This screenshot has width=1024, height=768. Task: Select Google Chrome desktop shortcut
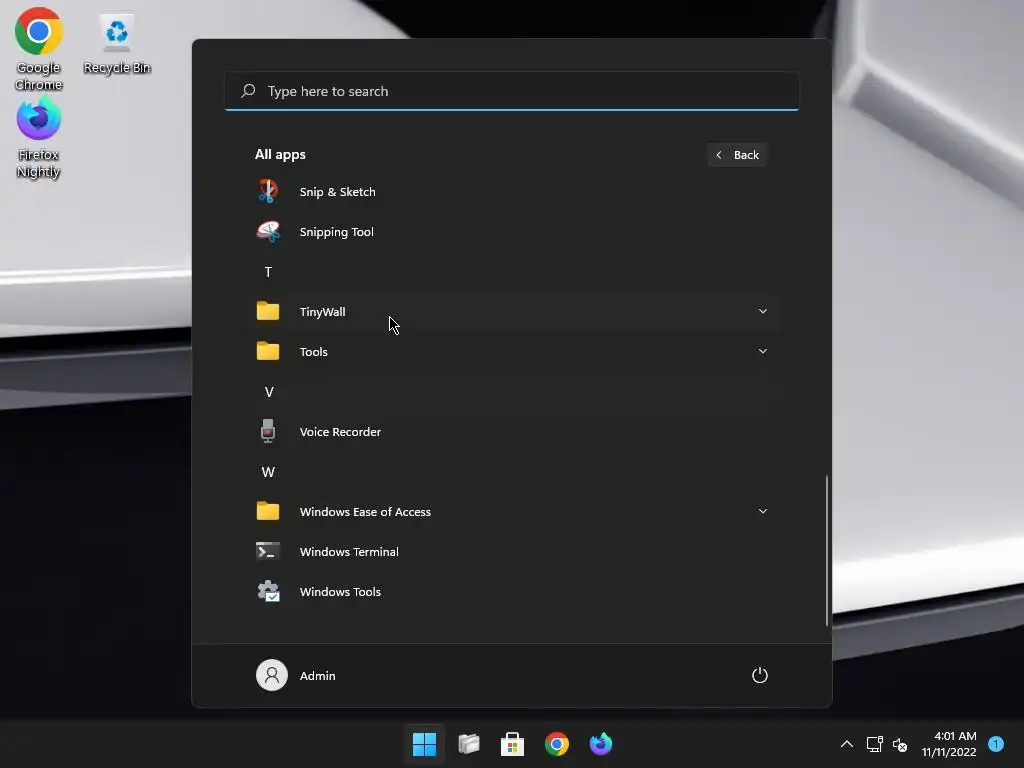click(39, 49)
